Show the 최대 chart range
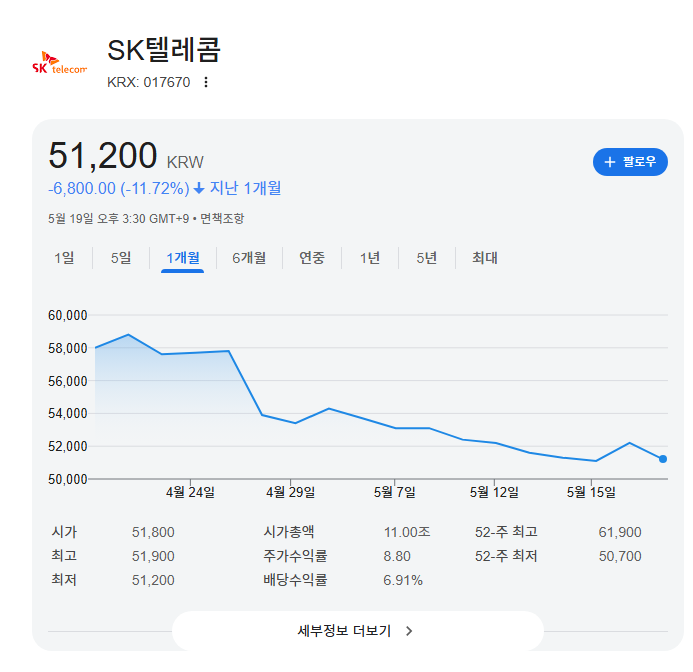693x672 pixels. (485, 258)
